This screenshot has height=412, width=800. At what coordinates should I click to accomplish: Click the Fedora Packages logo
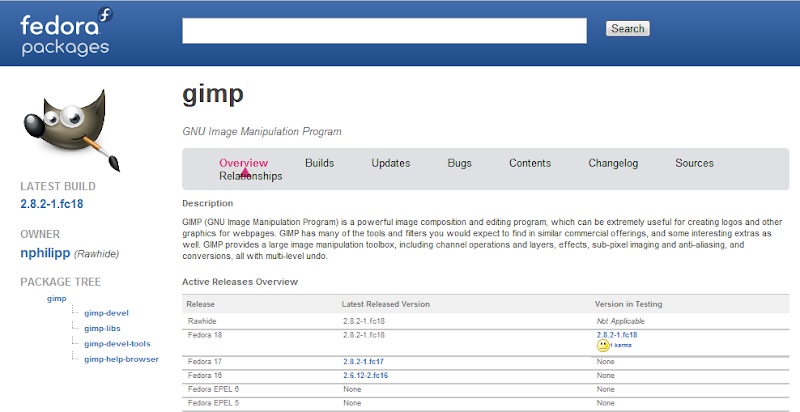click(x=66, y=32)
